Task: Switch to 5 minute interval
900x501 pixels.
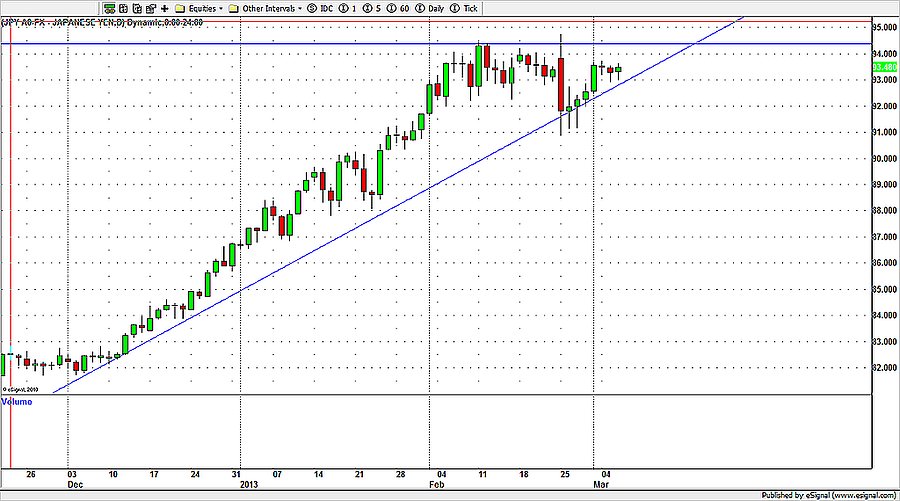Action: (x=370, y=8)
